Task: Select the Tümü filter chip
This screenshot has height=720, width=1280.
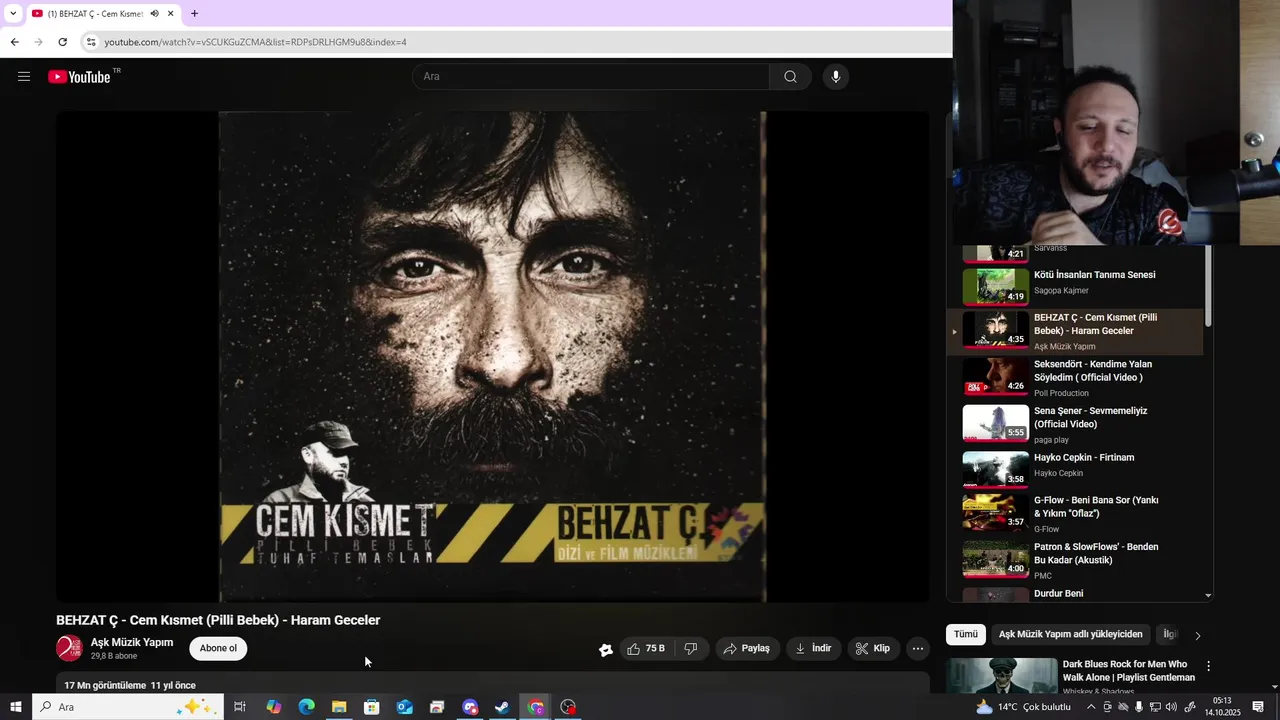Action: (x=965, y=634)
